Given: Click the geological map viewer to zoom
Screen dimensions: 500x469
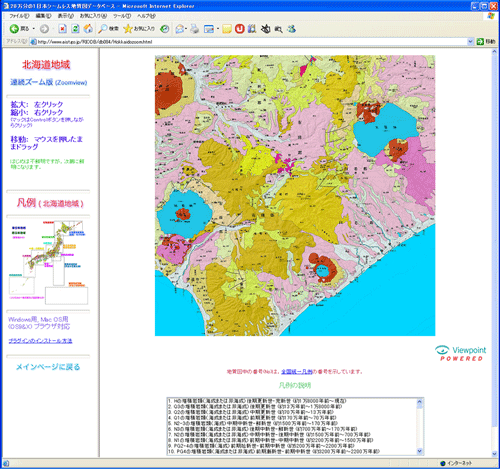Looking at the screenshot, I should pos(295,195).
